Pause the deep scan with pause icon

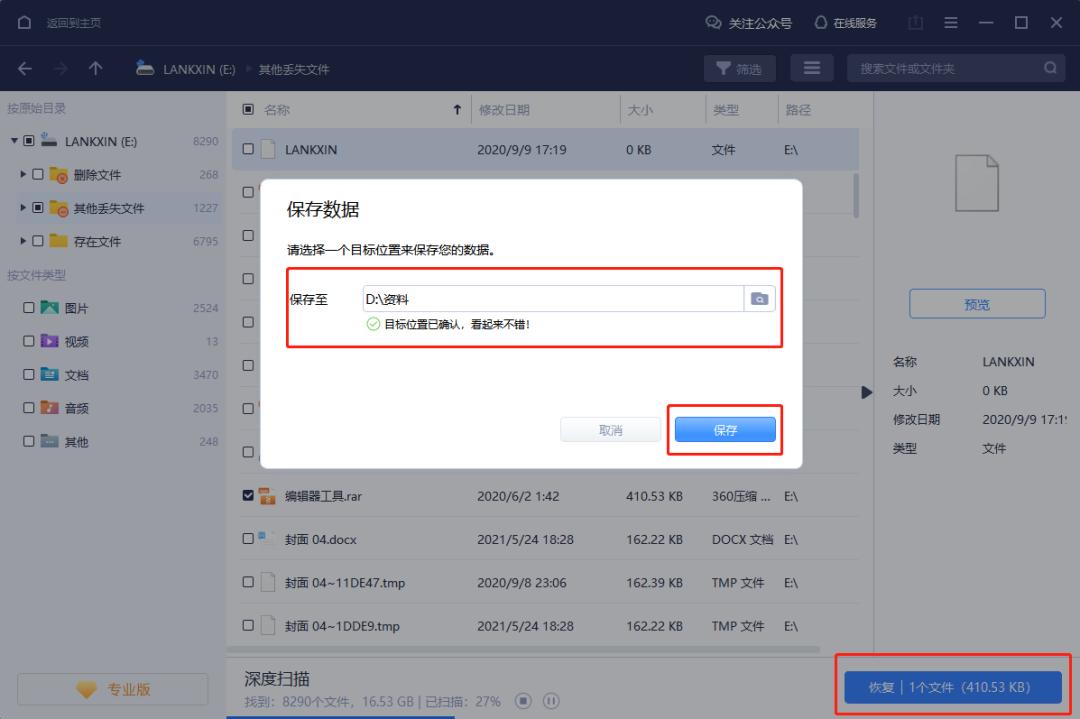[551, 701]
